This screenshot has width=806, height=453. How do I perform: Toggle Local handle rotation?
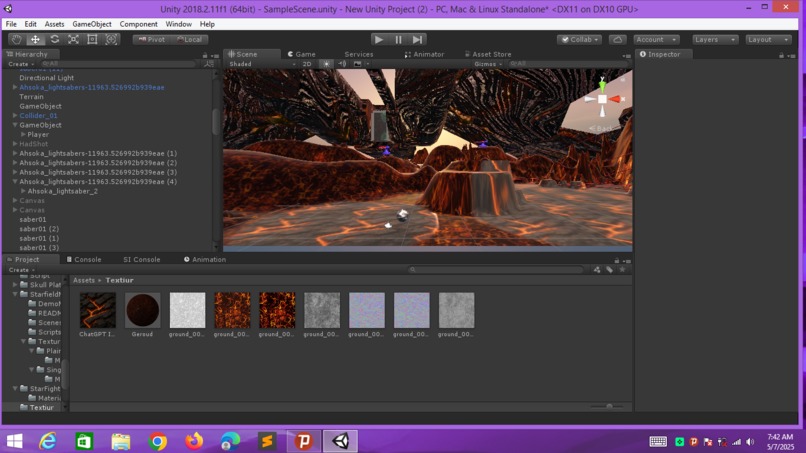pos(190,40)
